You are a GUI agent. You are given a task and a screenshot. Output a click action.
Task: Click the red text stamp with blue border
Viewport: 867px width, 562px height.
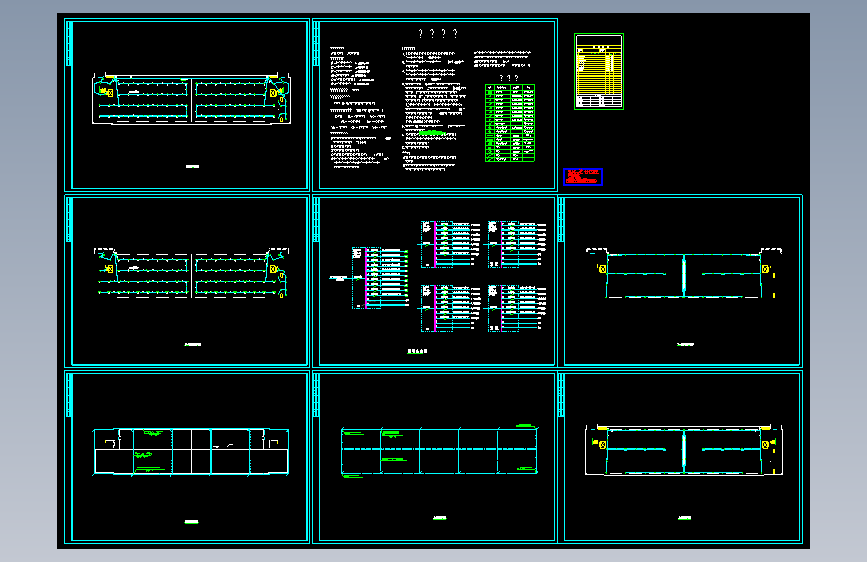[583, 176]
